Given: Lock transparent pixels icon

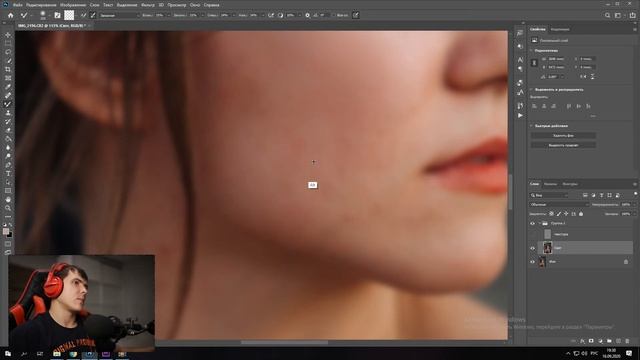Looking at the screenshot, I should click(551, 213).
